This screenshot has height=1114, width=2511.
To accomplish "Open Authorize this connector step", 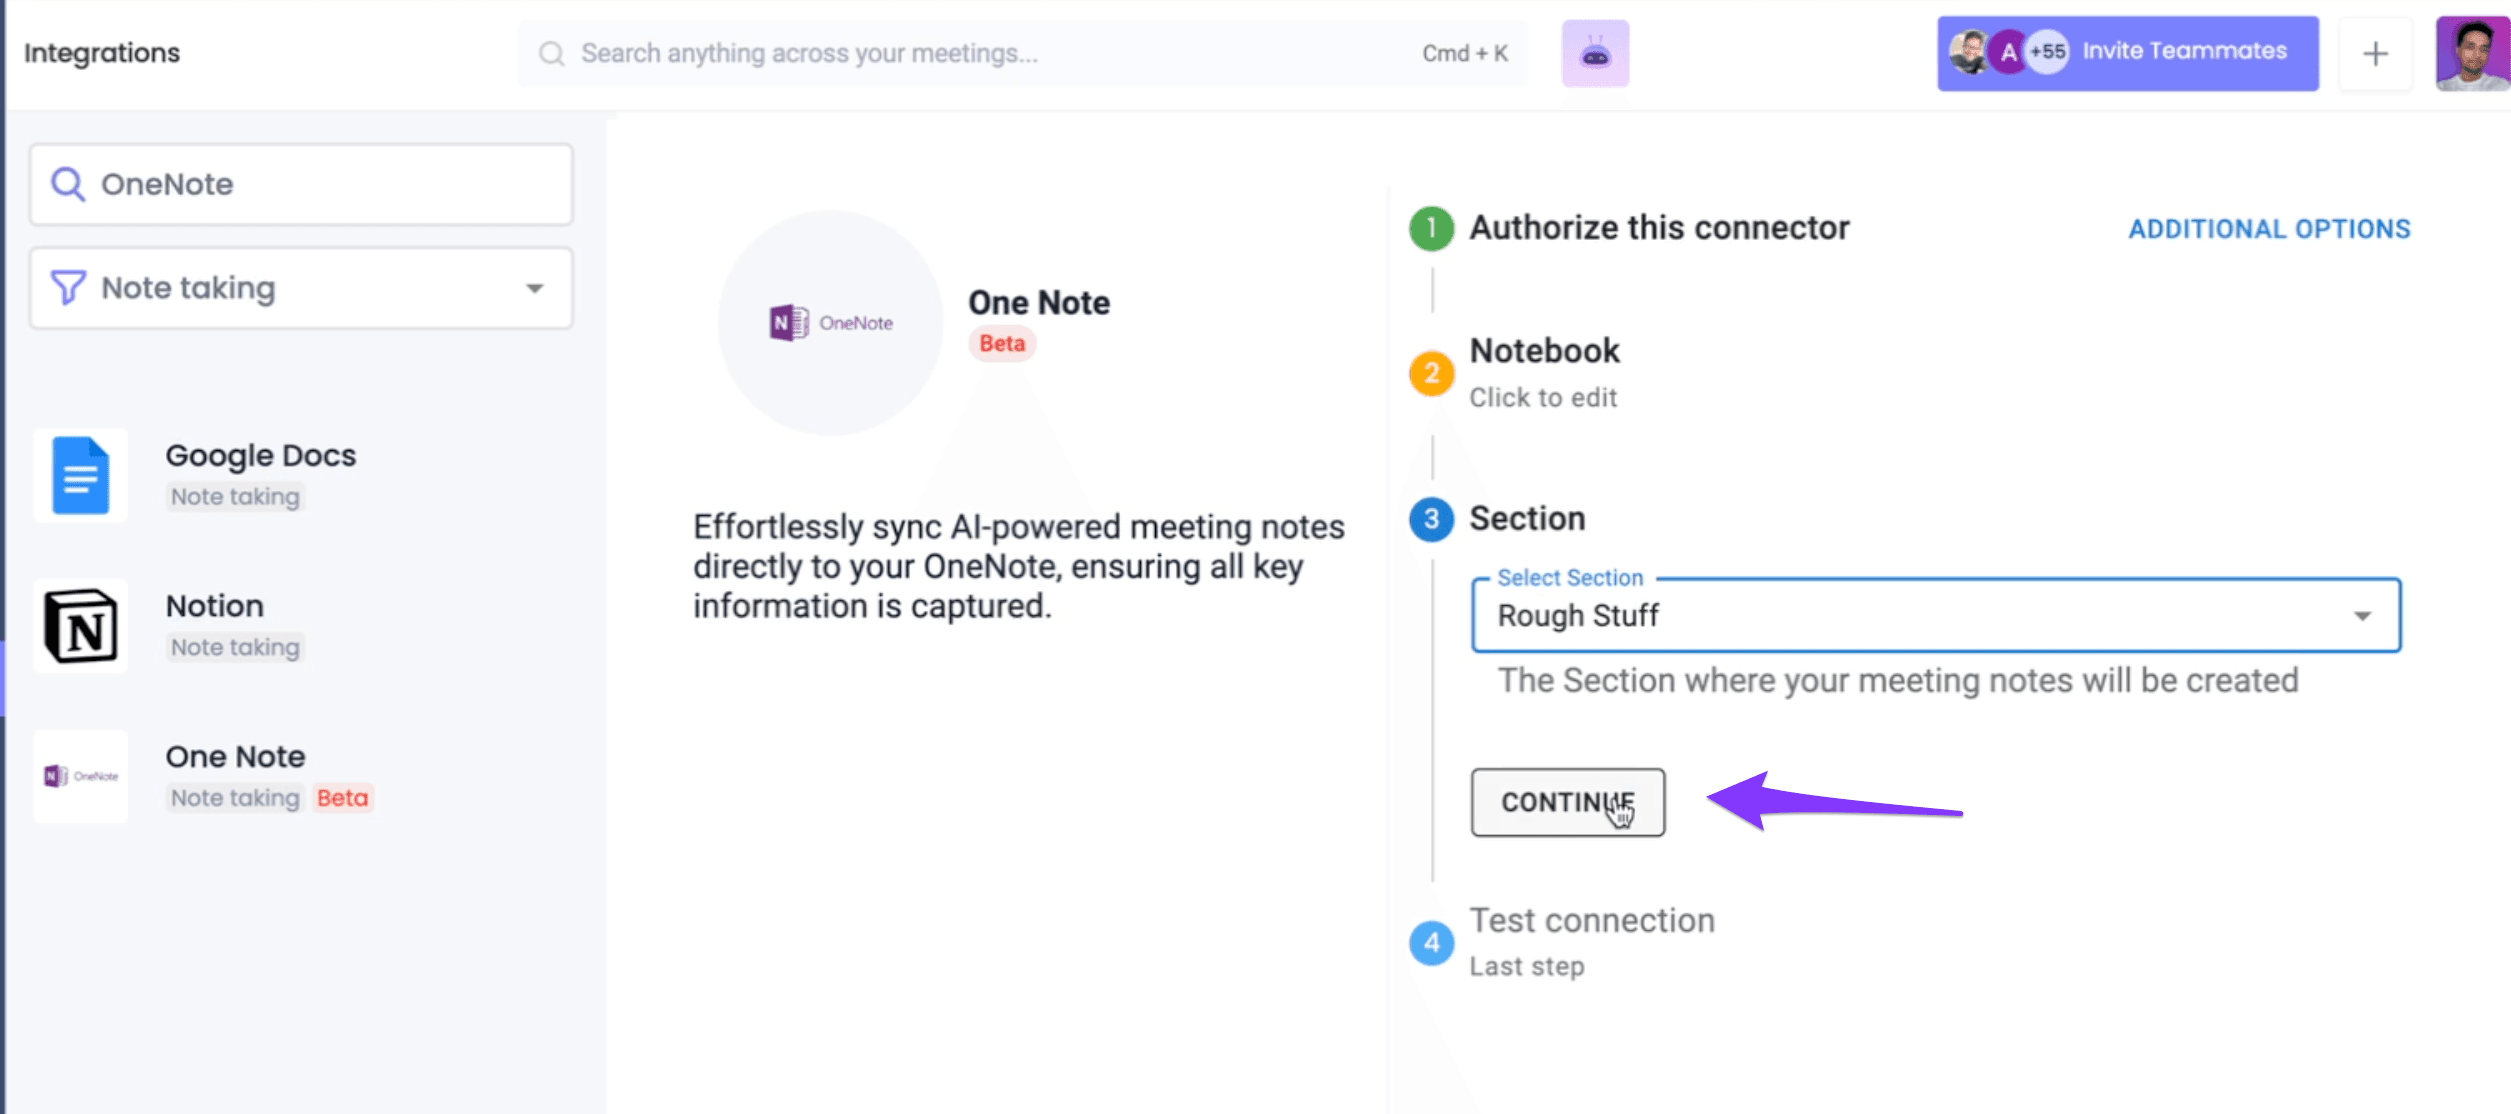I will click(1659, 228).
